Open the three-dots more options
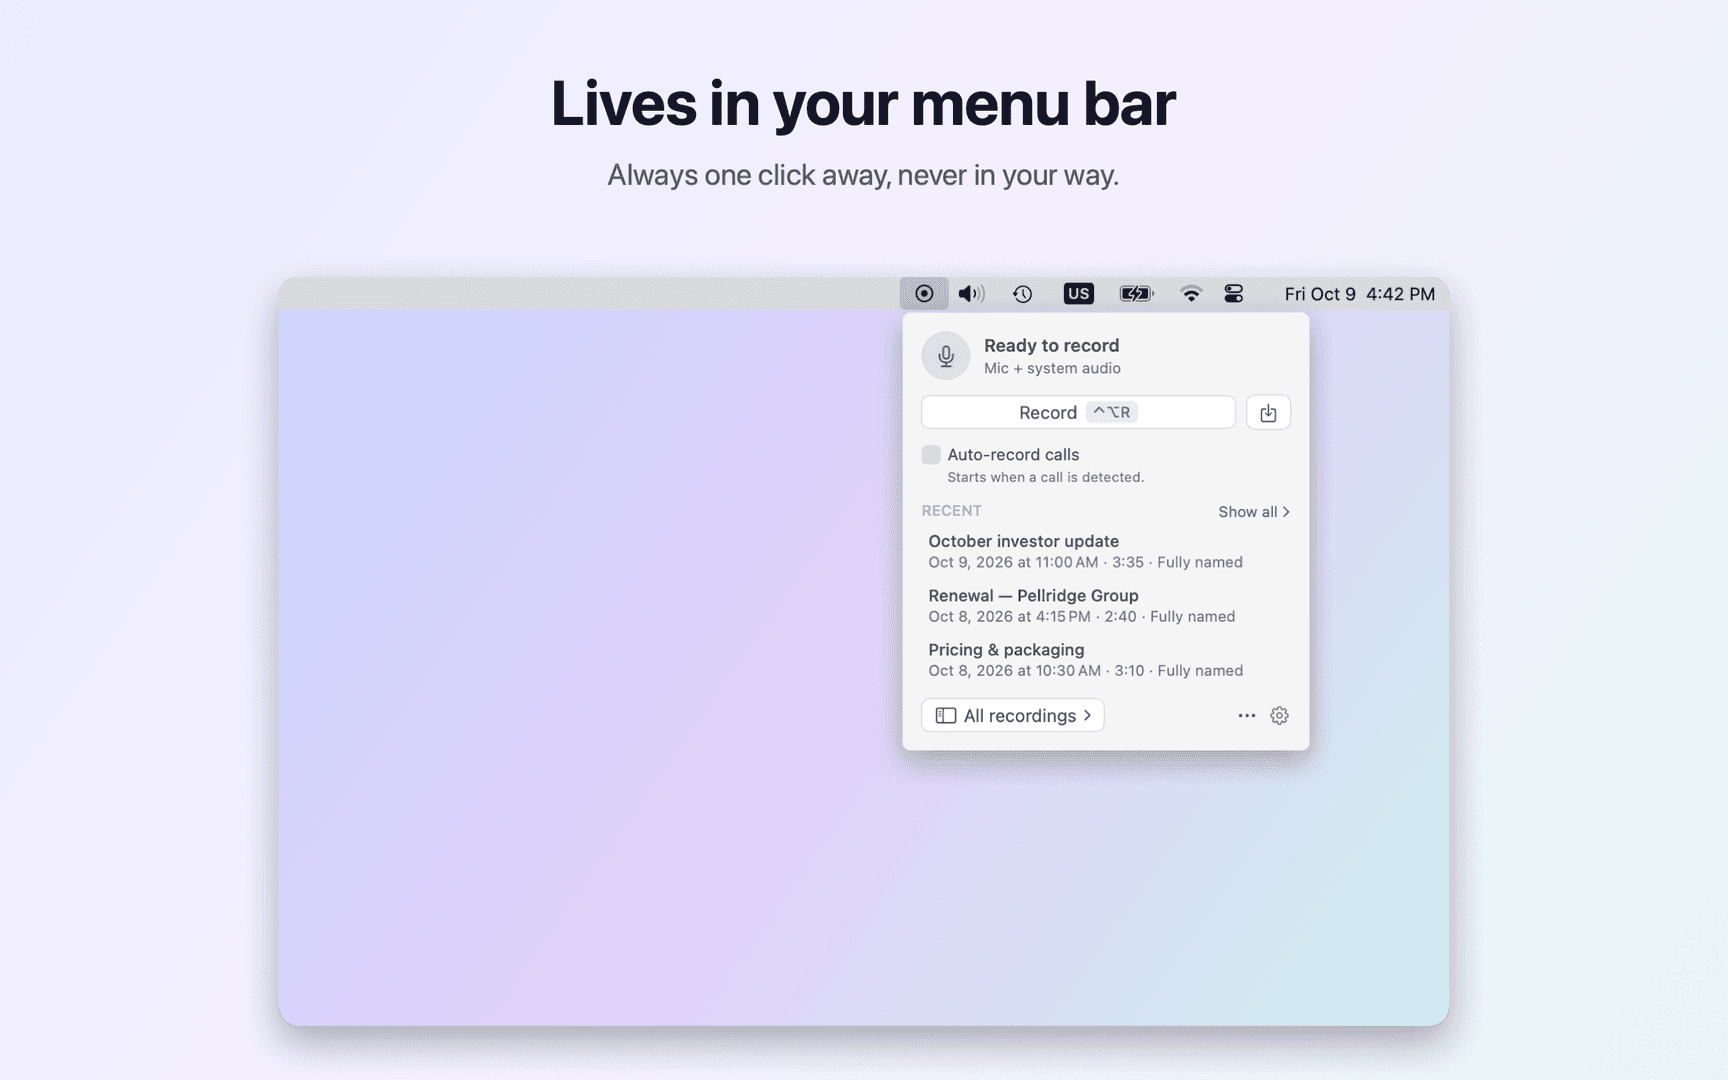This screenshot has width=1728, height=1080. click(1246, 716)
